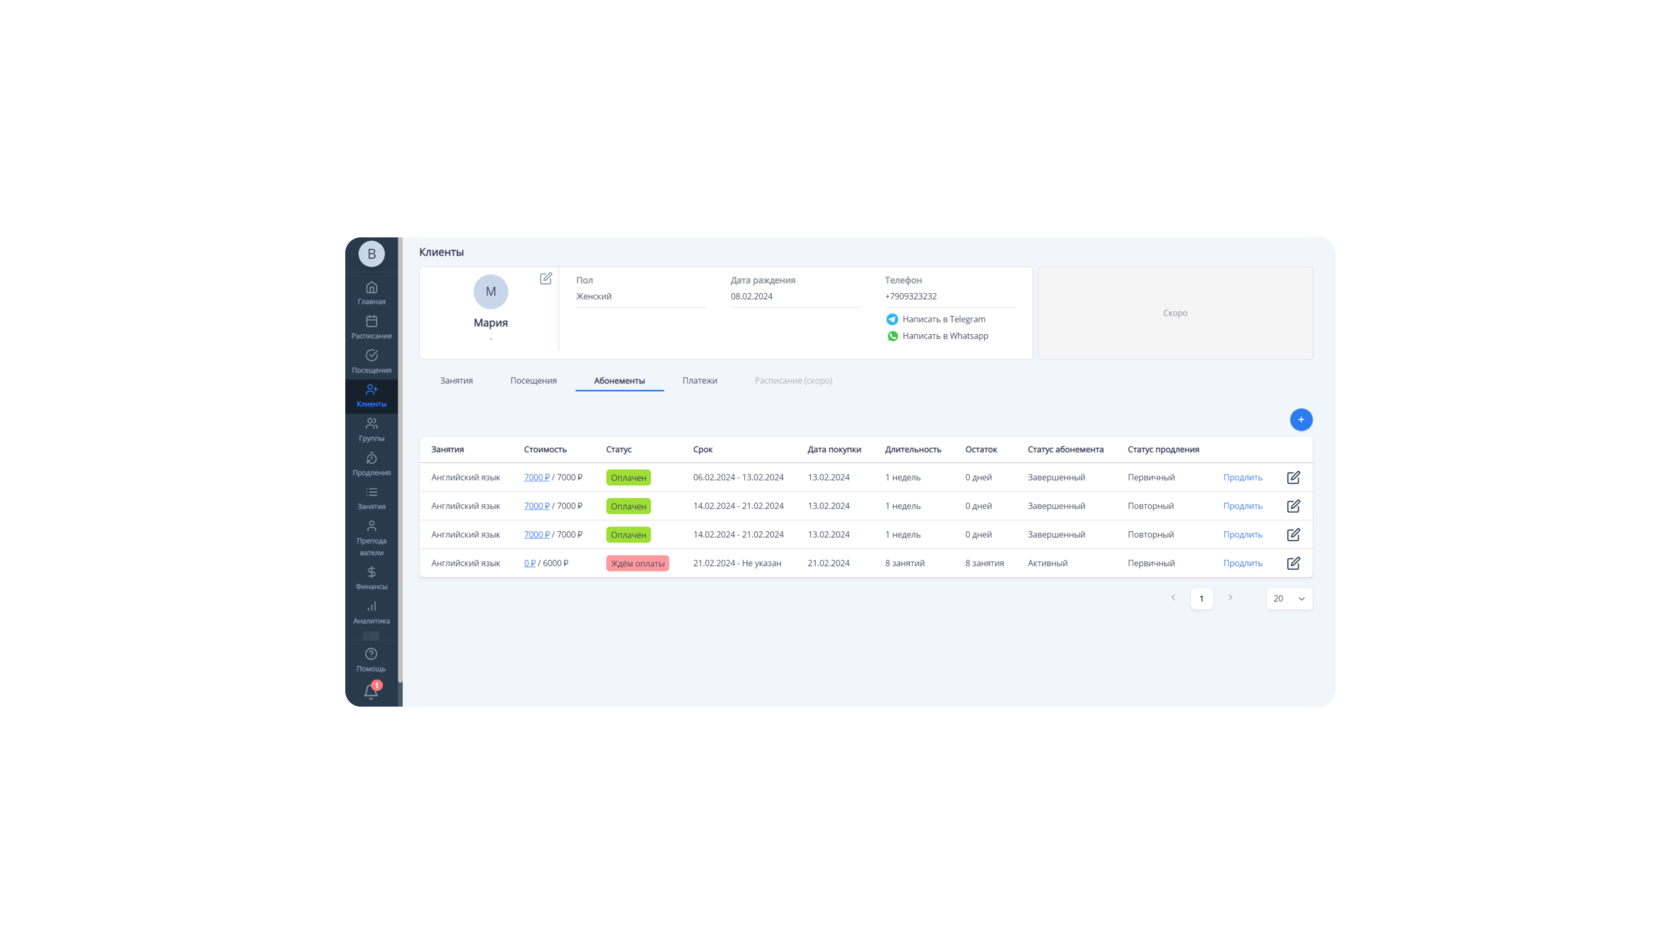Select the Преподаватели teachers icon

371,524
